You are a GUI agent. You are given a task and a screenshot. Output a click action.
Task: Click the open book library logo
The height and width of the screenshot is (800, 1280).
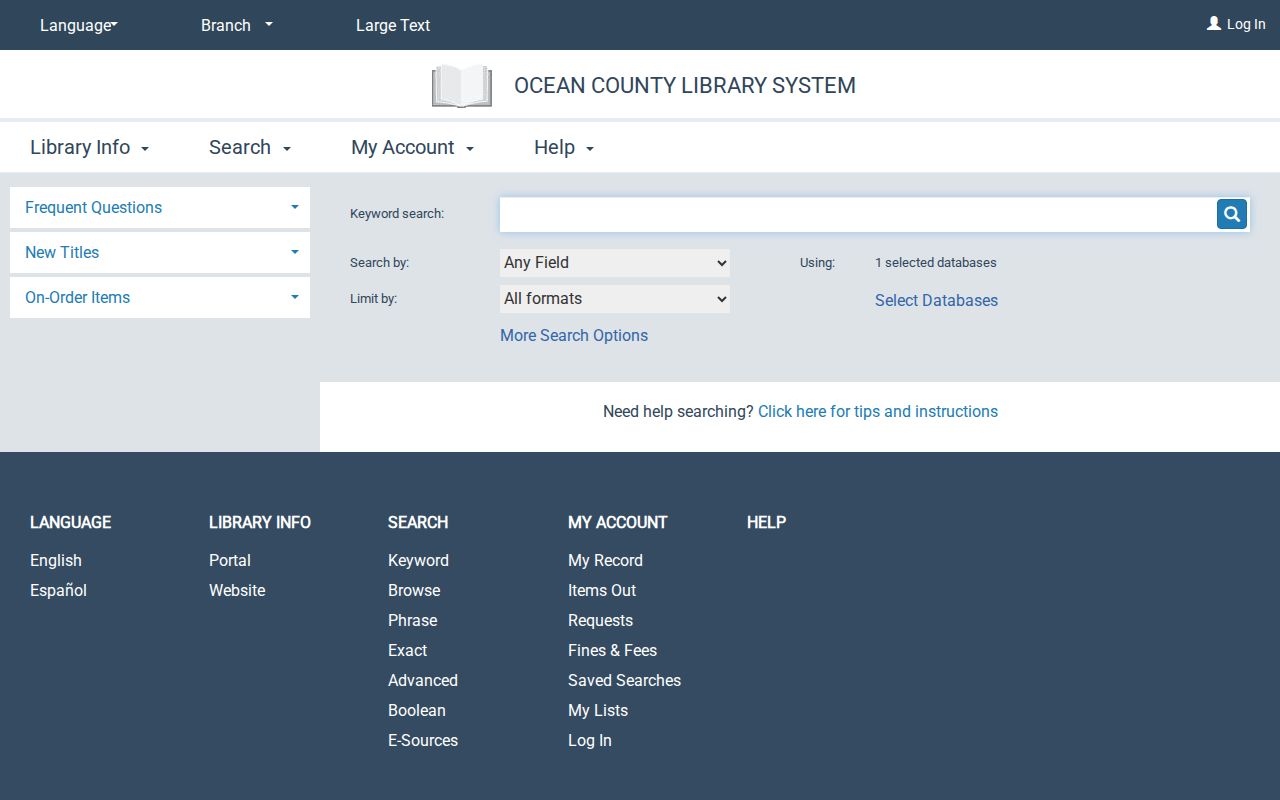pyautogui.click(x=462, y=86)
